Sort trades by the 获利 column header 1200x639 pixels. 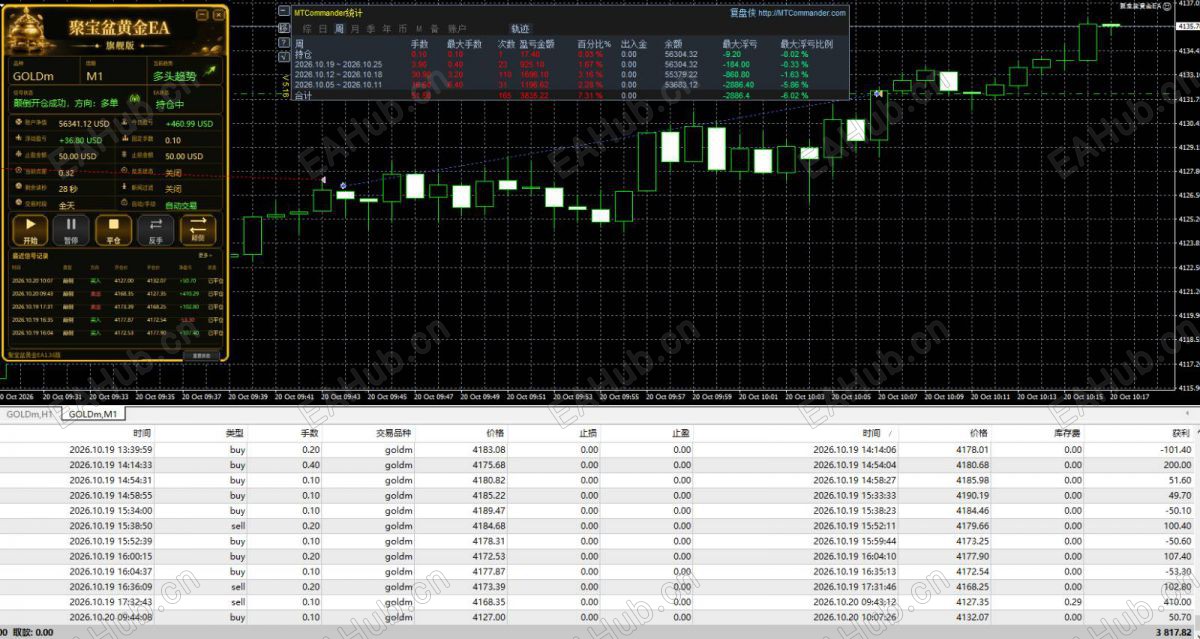(x=1180, y=433)
